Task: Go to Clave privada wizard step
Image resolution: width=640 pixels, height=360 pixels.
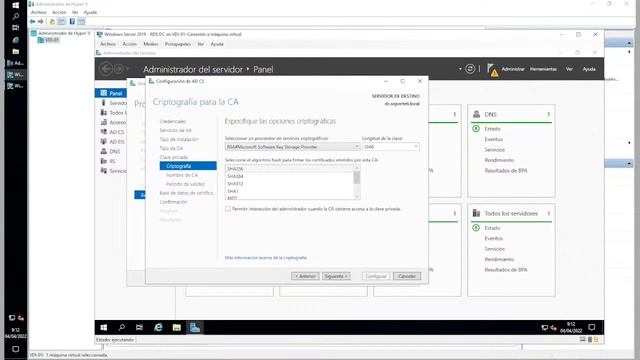Action: click(x=174, y=158)
